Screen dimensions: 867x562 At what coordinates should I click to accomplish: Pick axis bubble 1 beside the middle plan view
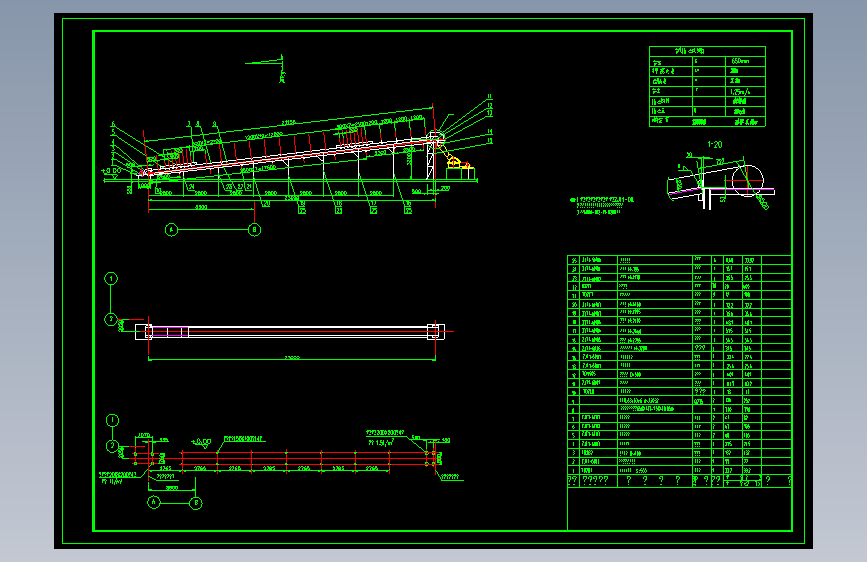[x=111, y=278]
